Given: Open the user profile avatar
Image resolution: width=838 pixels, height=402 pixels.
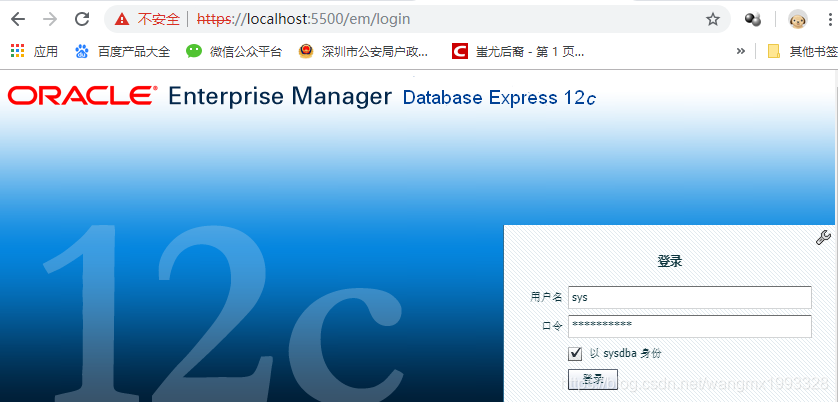Looking at the screenshot, I should pos(798,20).
